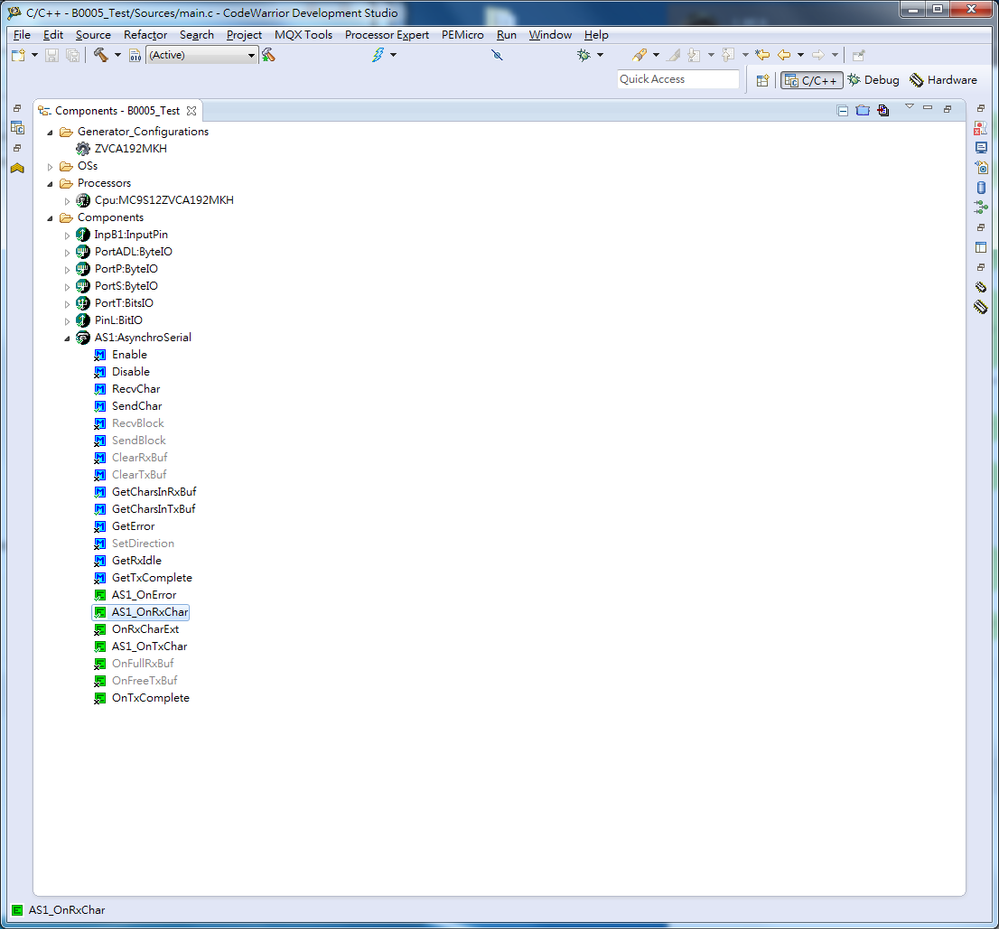The image size is (999, 929).
Task: Switch to the Hardware perspective
Action: (x=944, y=80)
